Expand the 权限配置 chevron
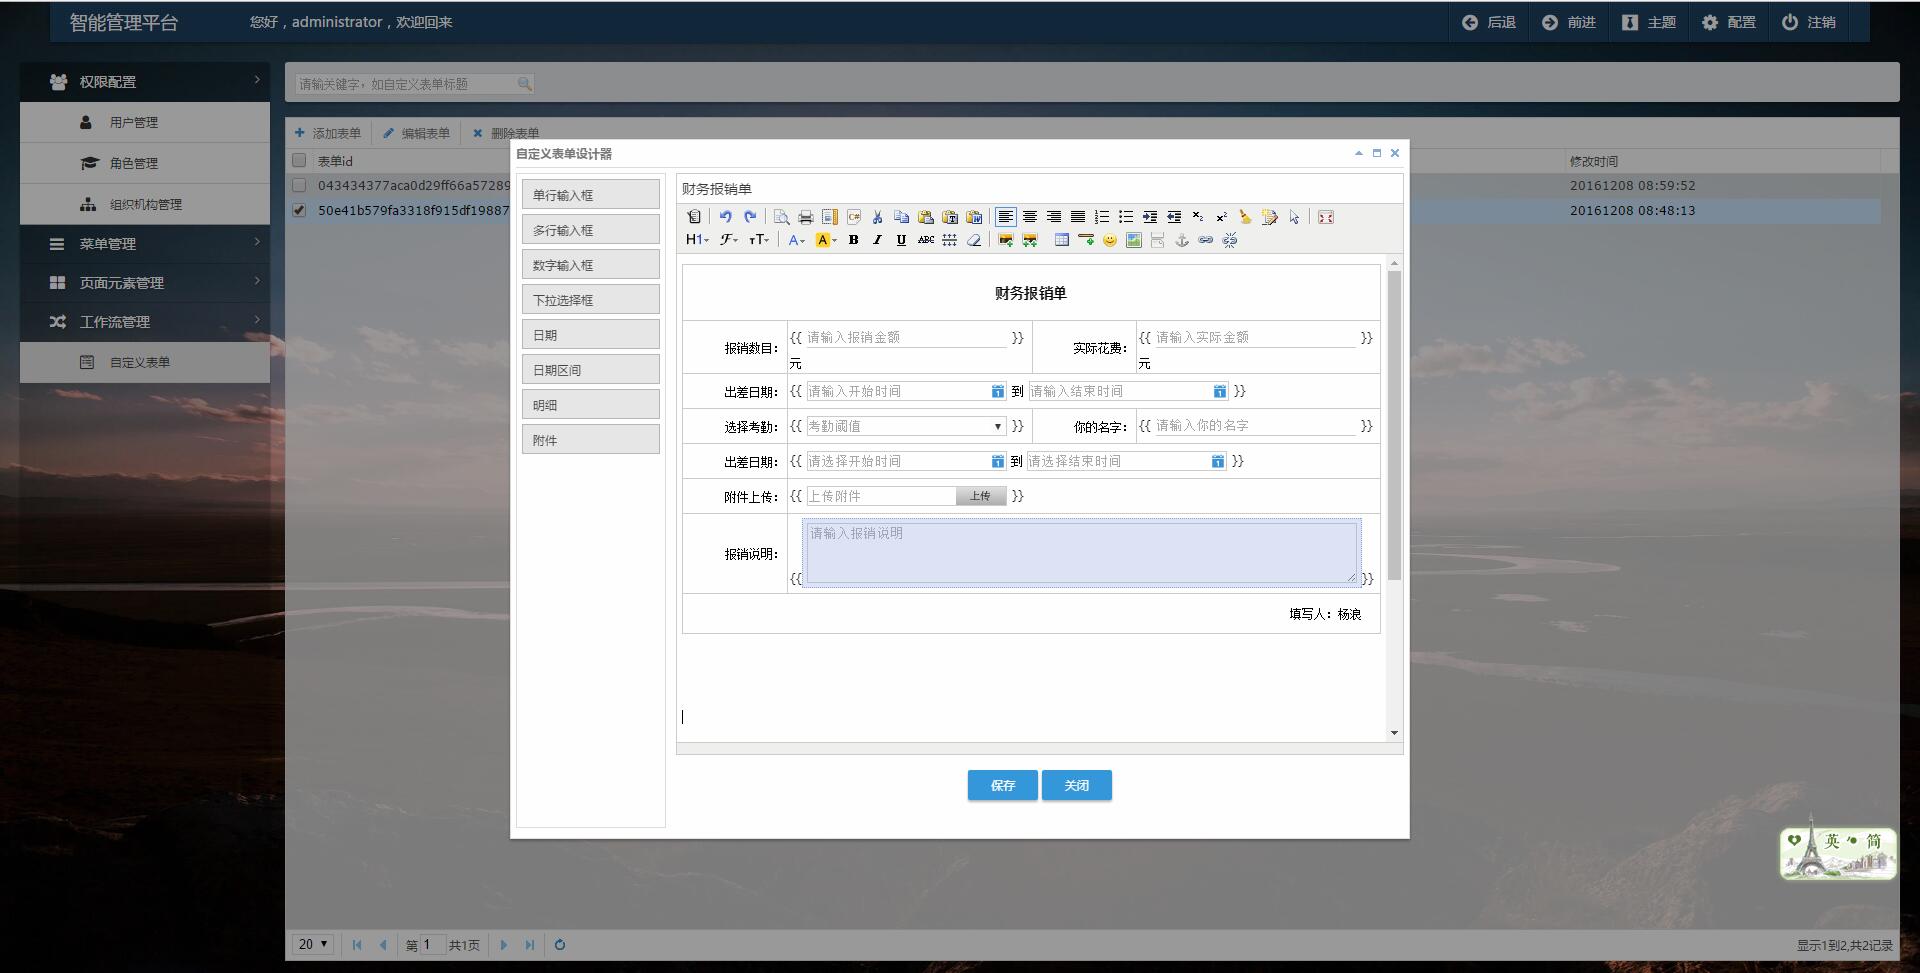 tap(257, 80)
